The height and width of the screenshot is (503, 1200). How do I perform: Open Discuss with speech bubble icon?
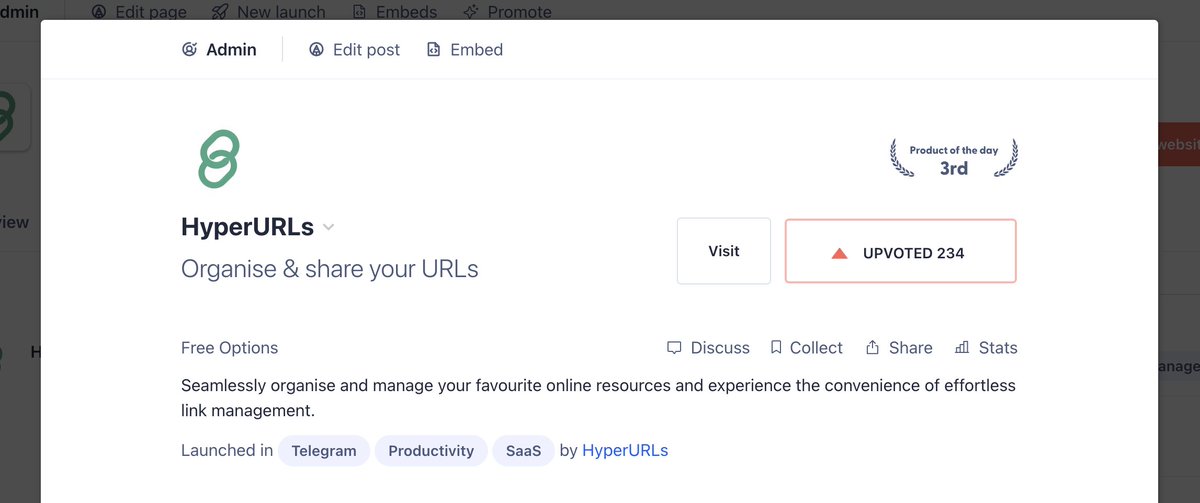[708, 348]
